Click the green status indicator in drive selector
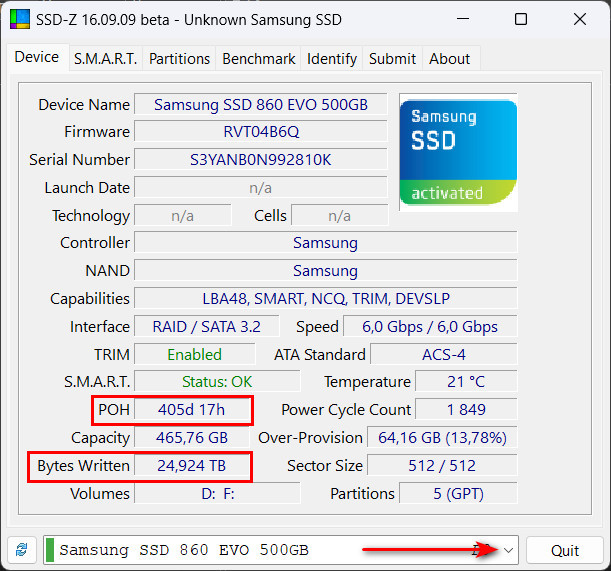This screenshot has width=611, height=571. tap(50, 550)
